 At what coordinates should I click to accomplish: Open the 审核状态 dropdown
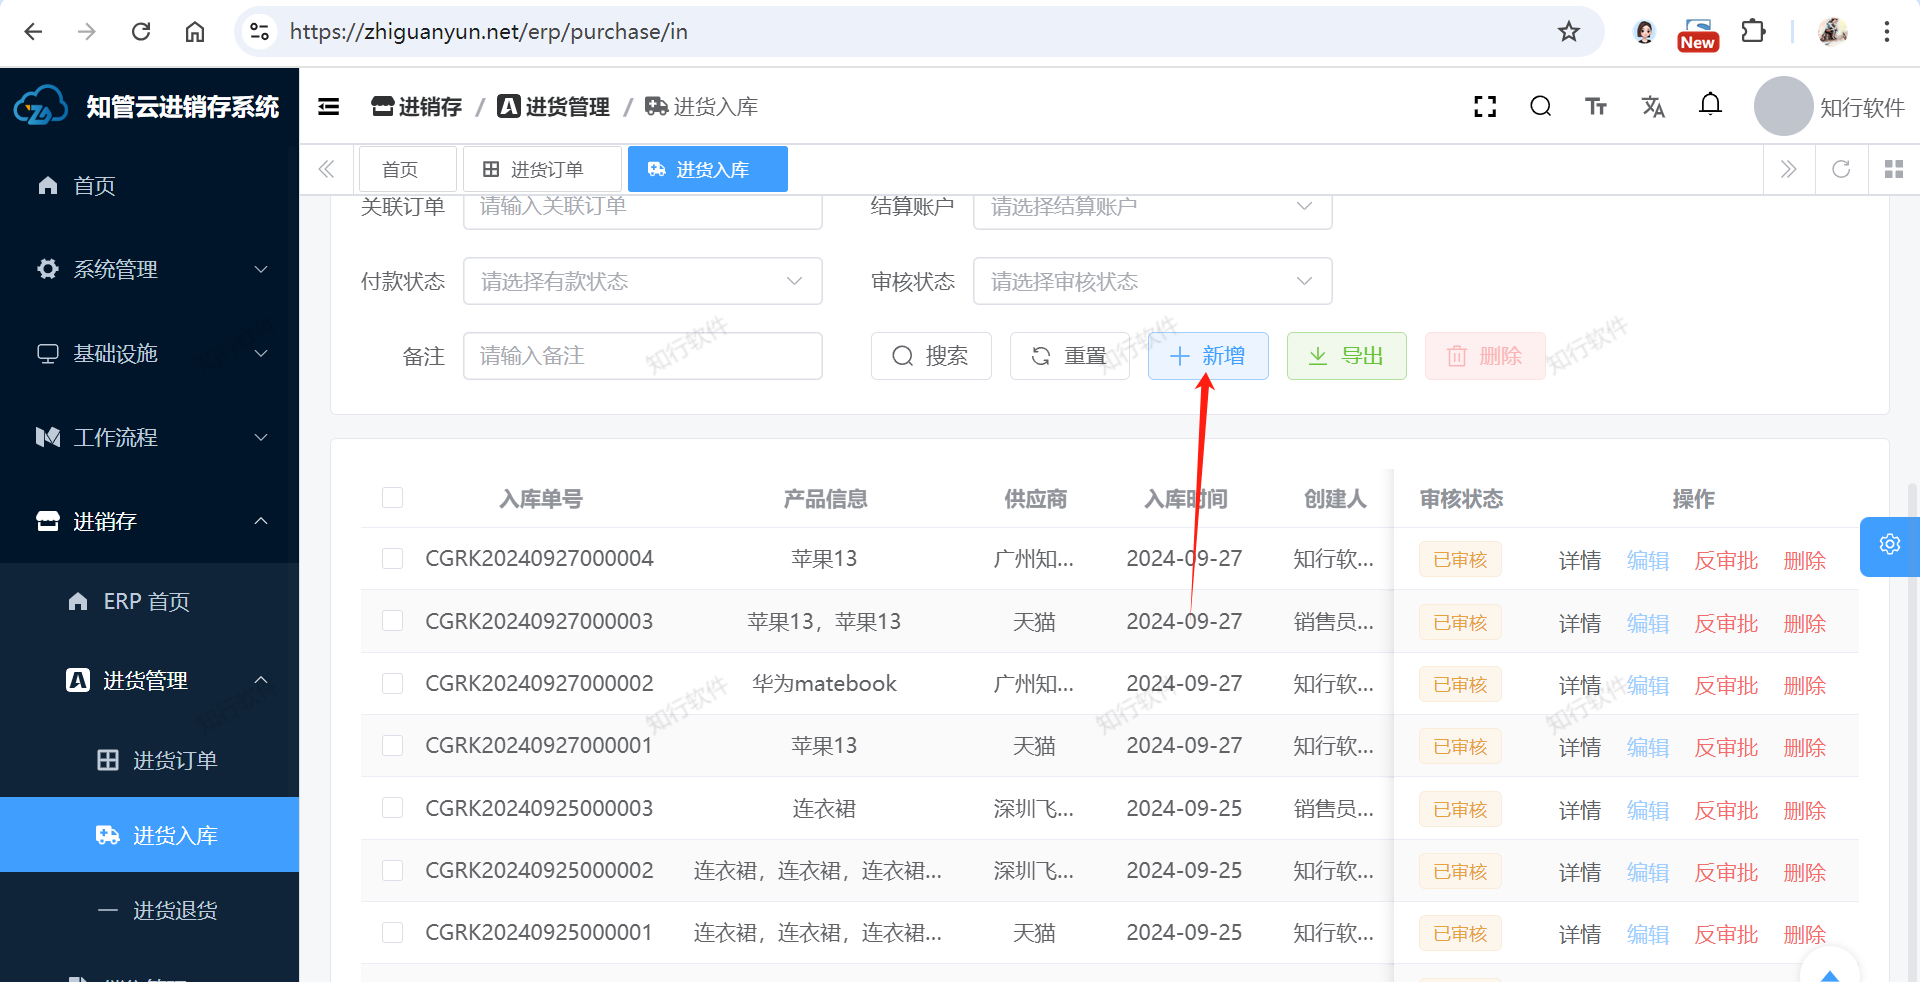coord(1152,282)
